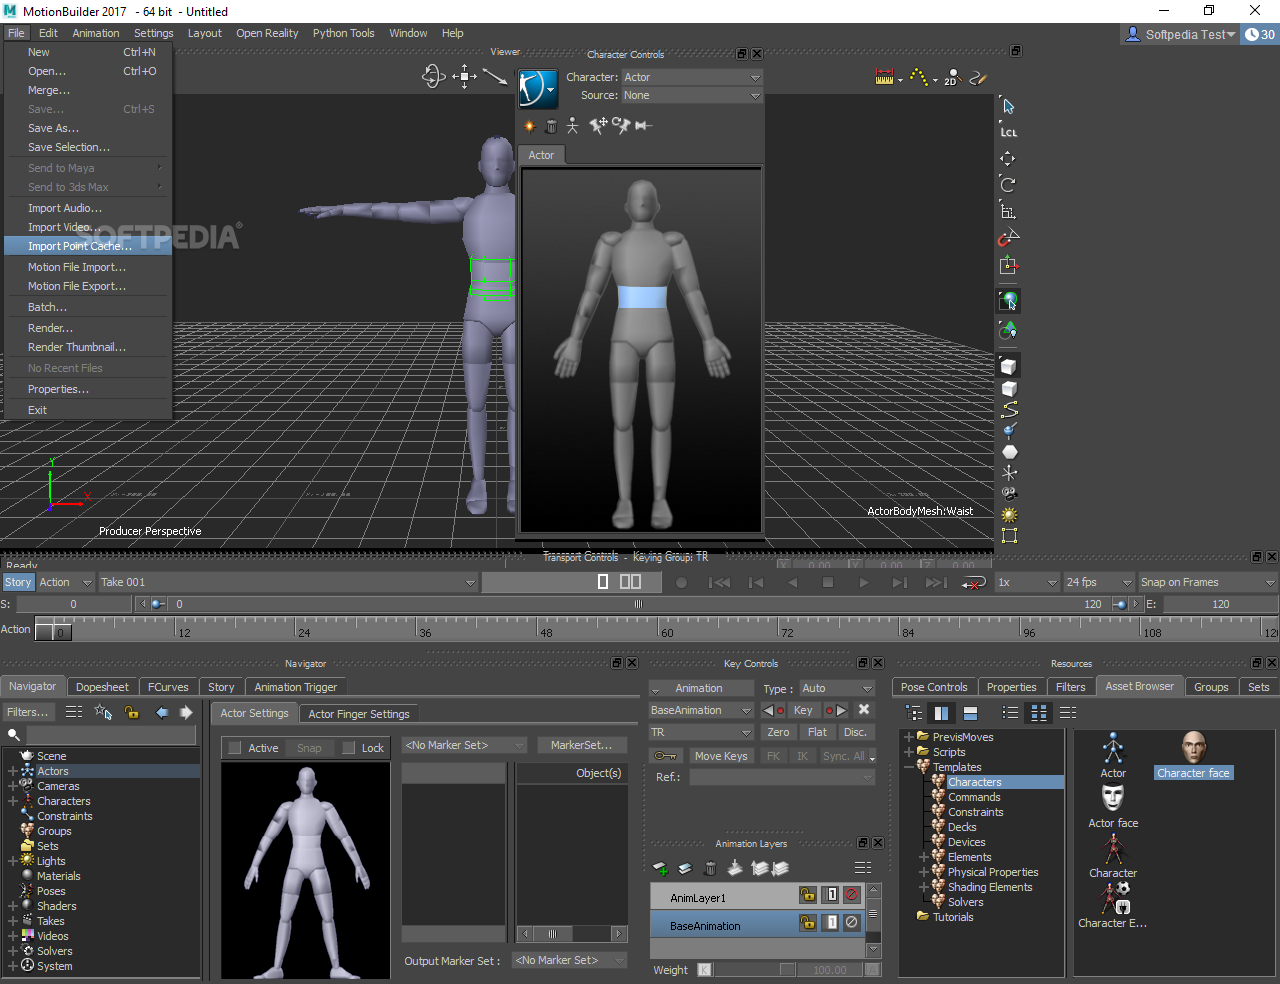Click the dolly arrow tool in Viewer
The width and height of the screenshot is (1280, 984).
(x=494, y=76)
